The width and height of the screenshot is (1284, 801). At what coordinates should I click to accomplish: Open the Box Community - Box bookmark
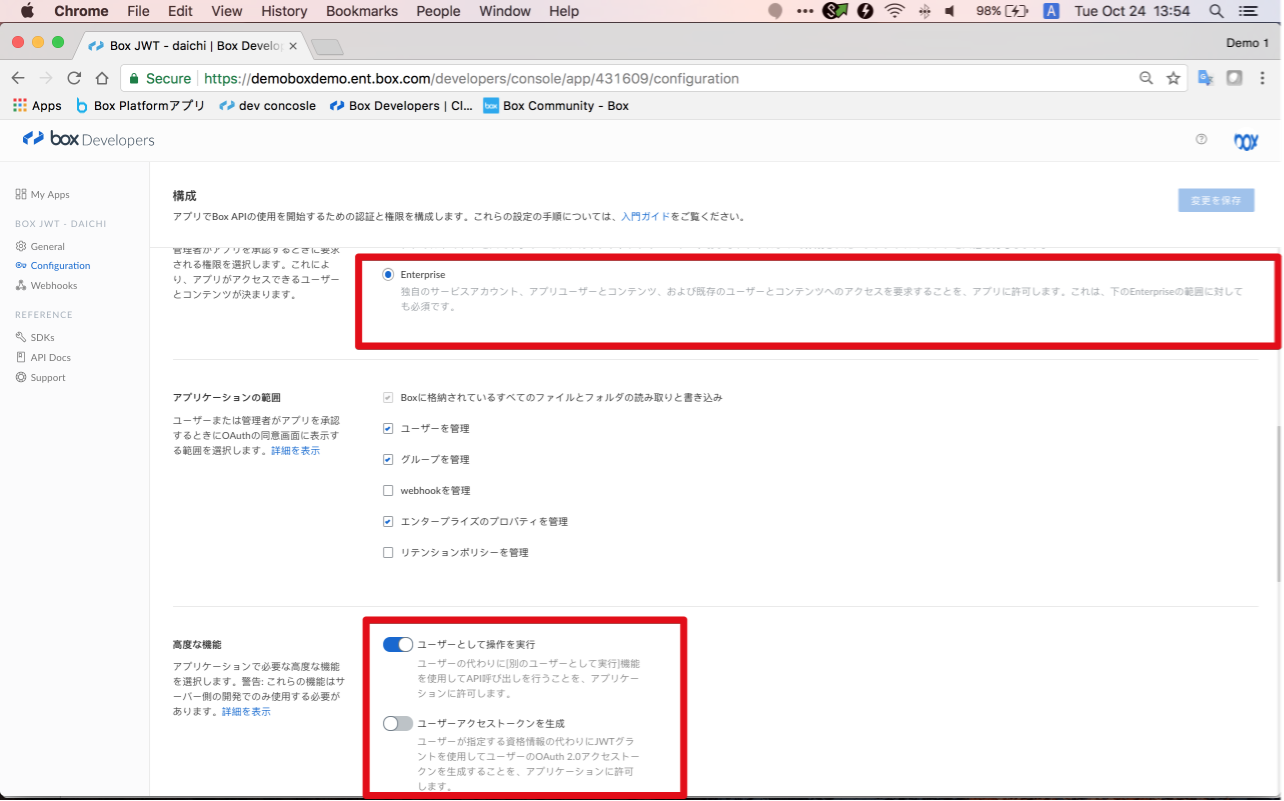[x=556, y=105]
